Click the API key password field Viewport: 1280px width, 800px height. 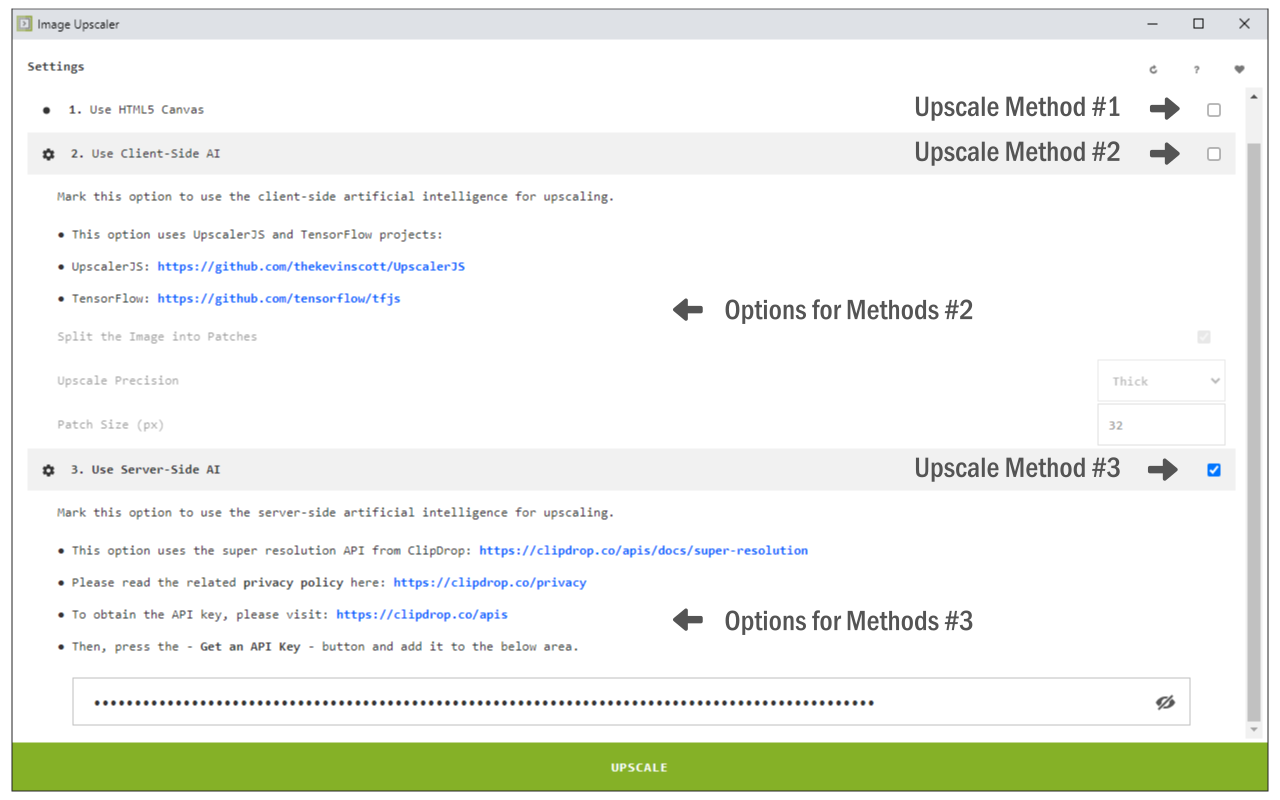pos(631,702)
